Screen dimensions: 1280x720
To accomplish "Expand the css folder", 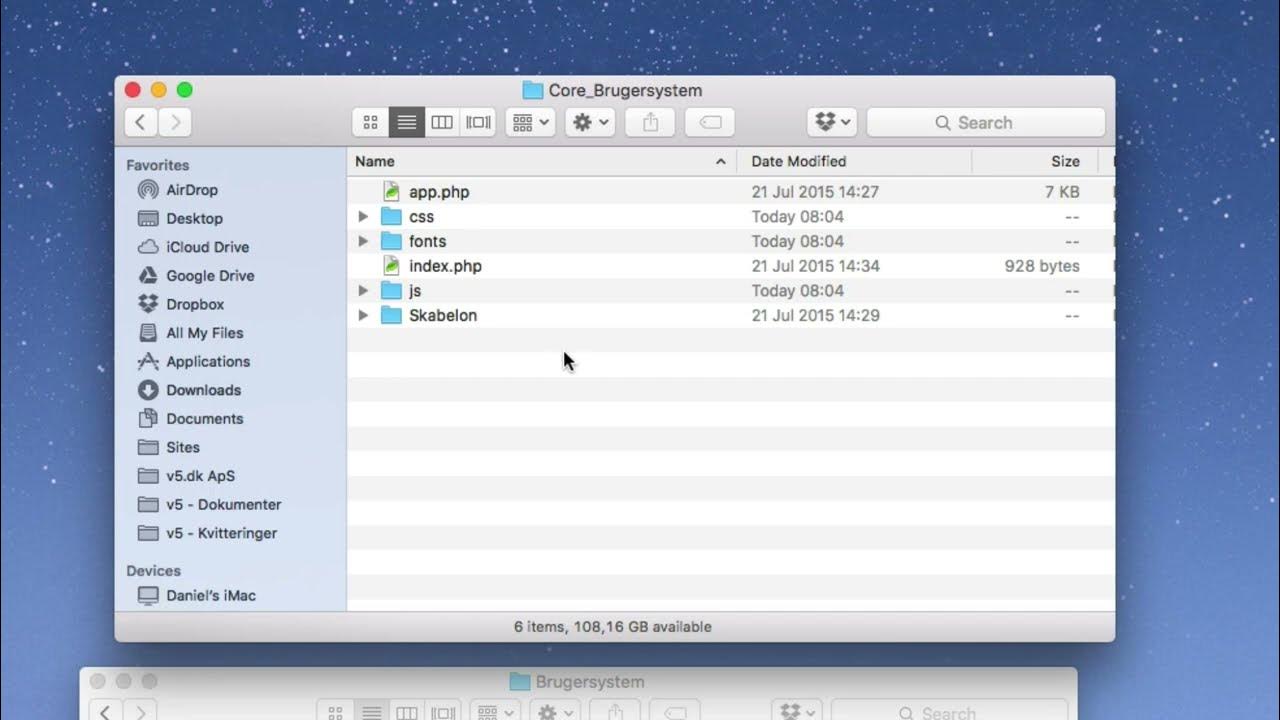I will click(363, 216).
